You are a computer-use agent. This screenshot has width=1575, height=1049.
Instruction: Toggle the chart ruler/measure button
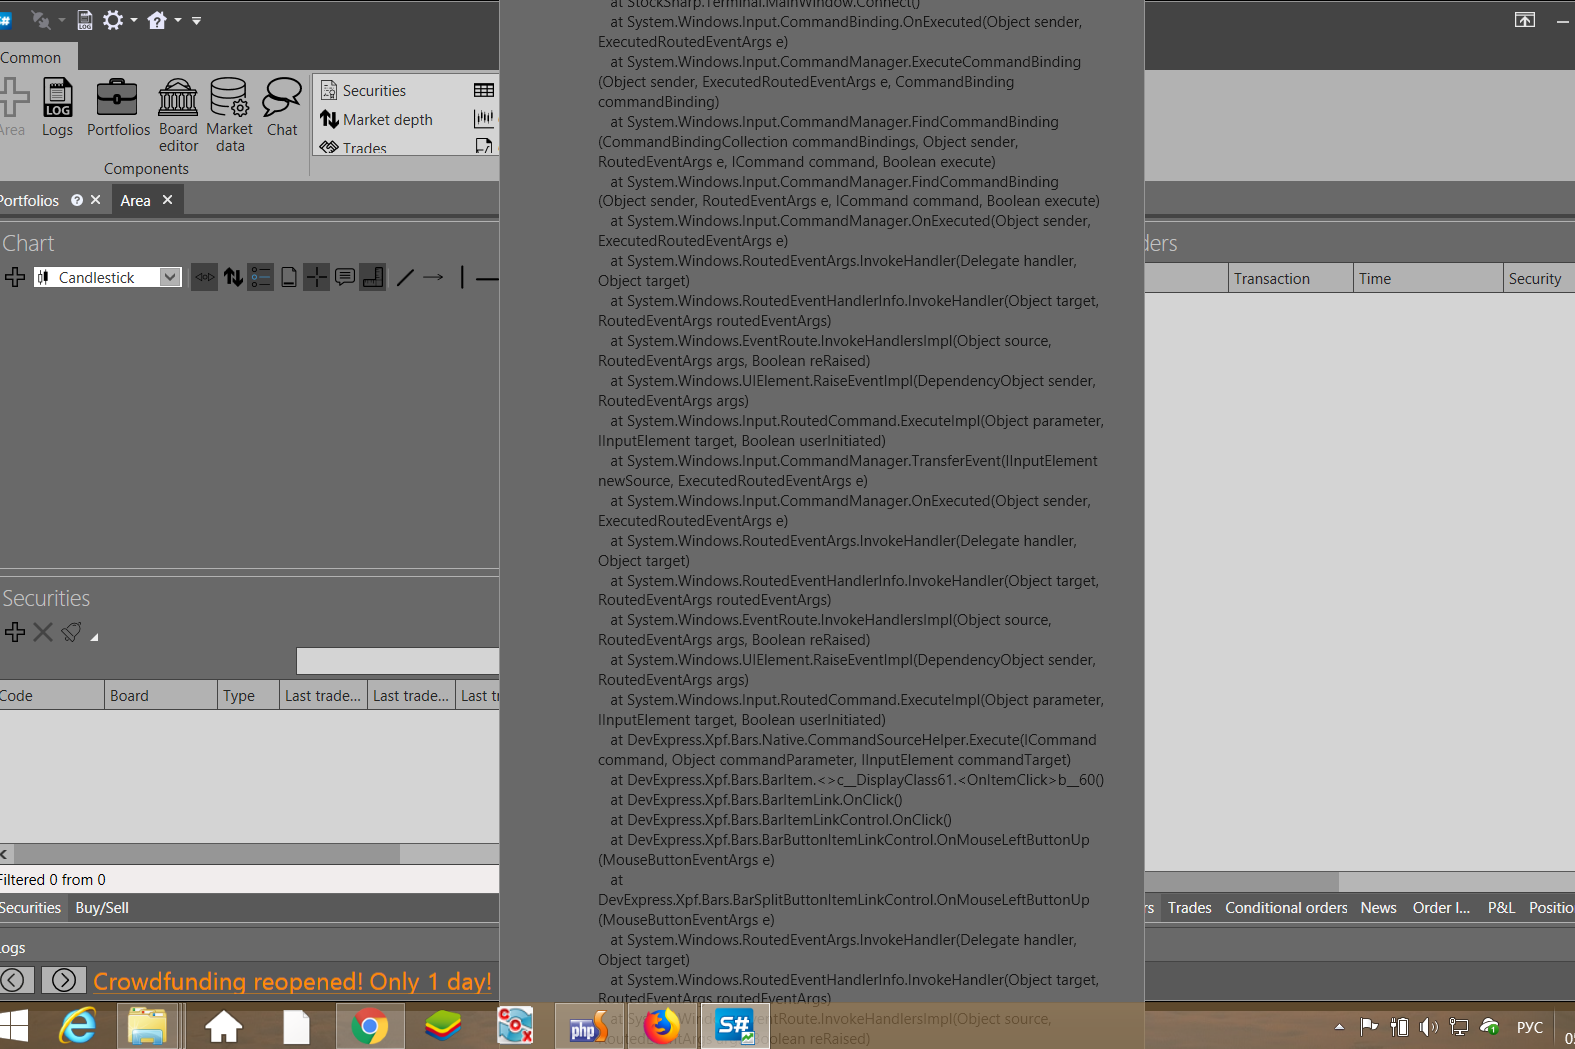click(x=372, y=277)
